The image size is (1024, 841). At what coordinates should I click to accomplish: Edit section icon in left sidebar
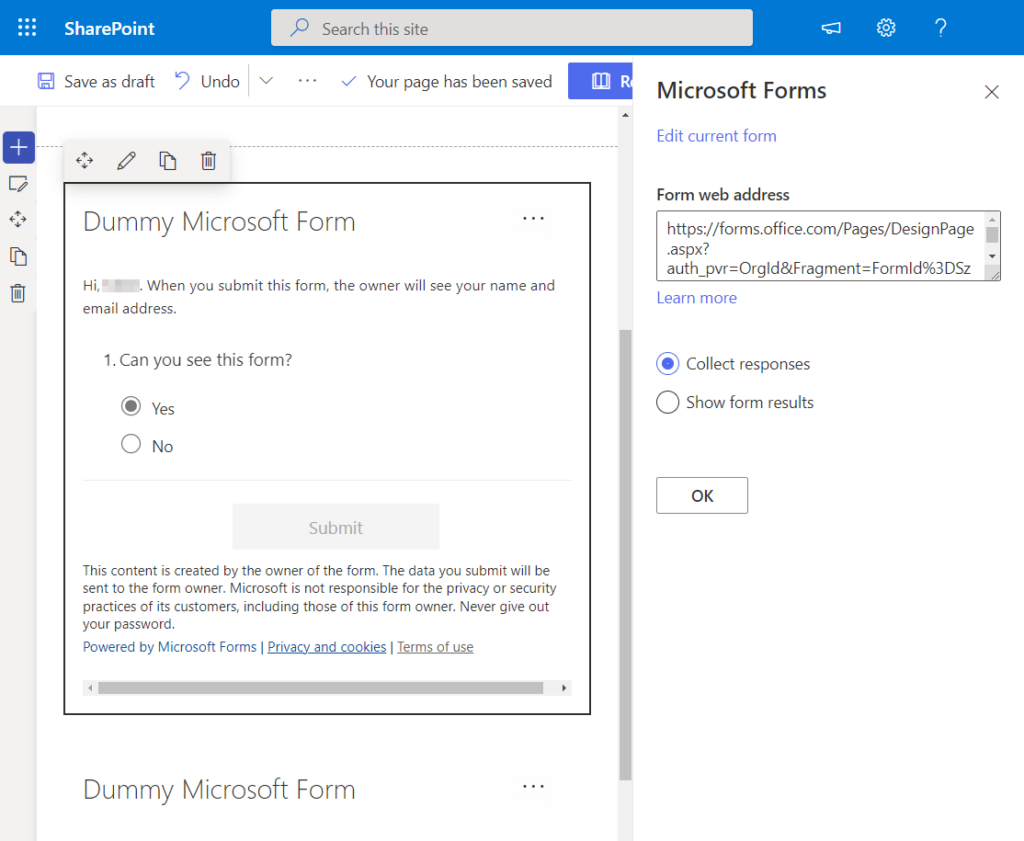(x=18, y=184)
